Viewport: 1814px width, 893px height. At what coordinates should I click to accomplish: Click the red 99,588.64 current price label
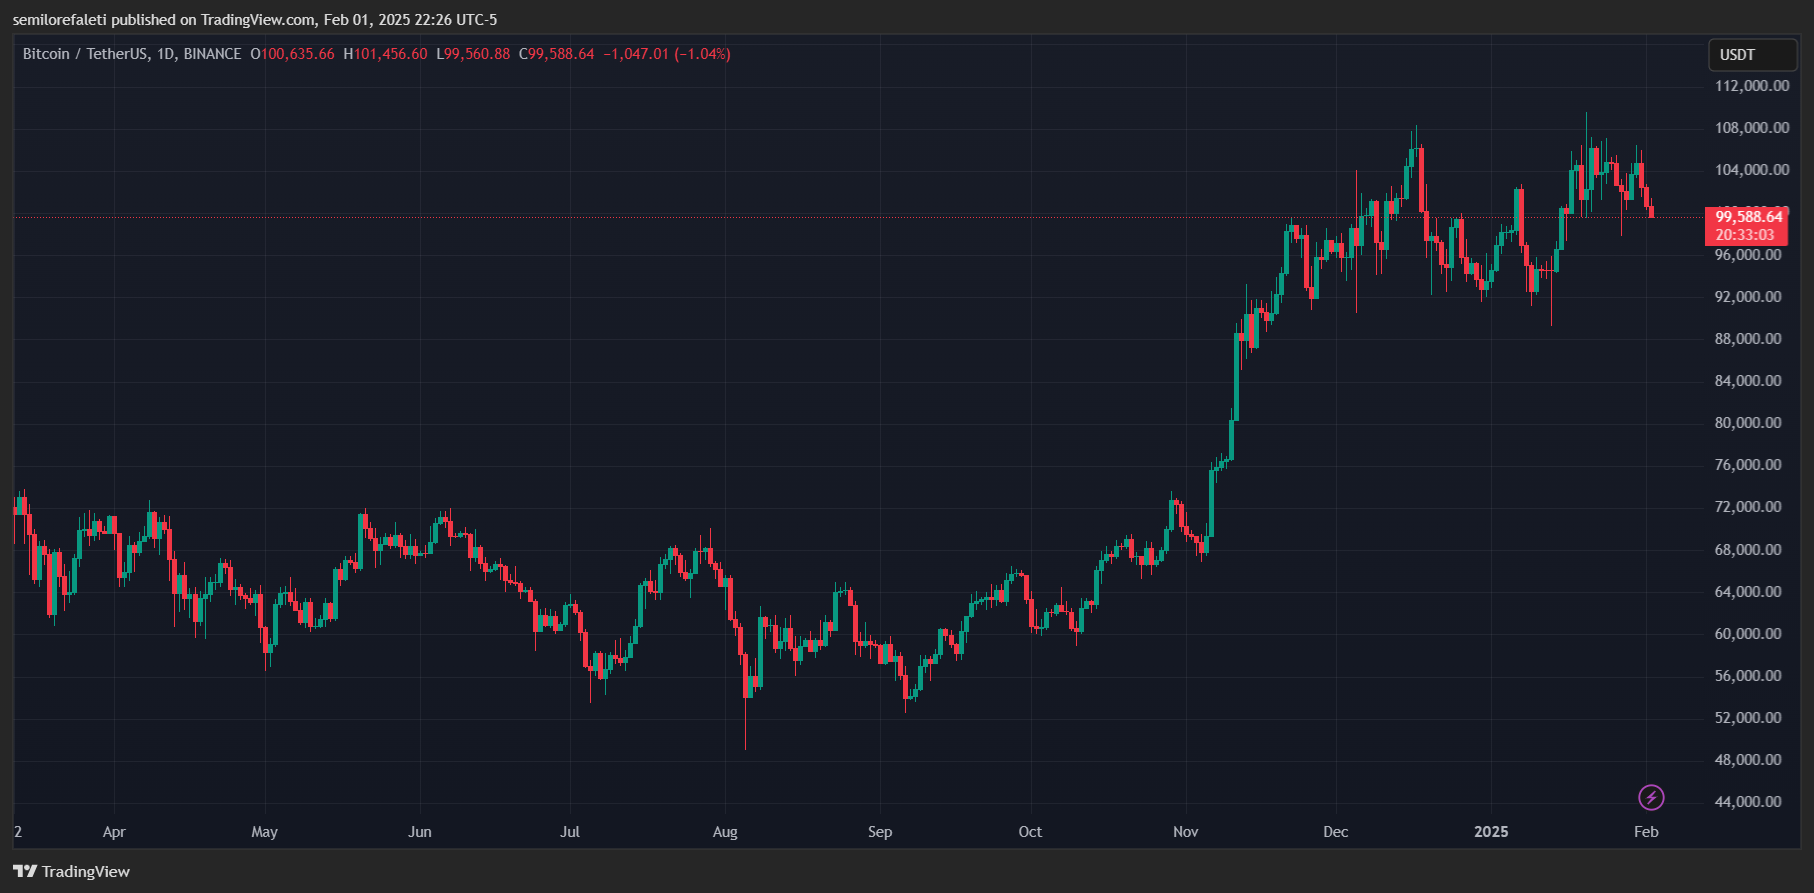[1748, 217]
